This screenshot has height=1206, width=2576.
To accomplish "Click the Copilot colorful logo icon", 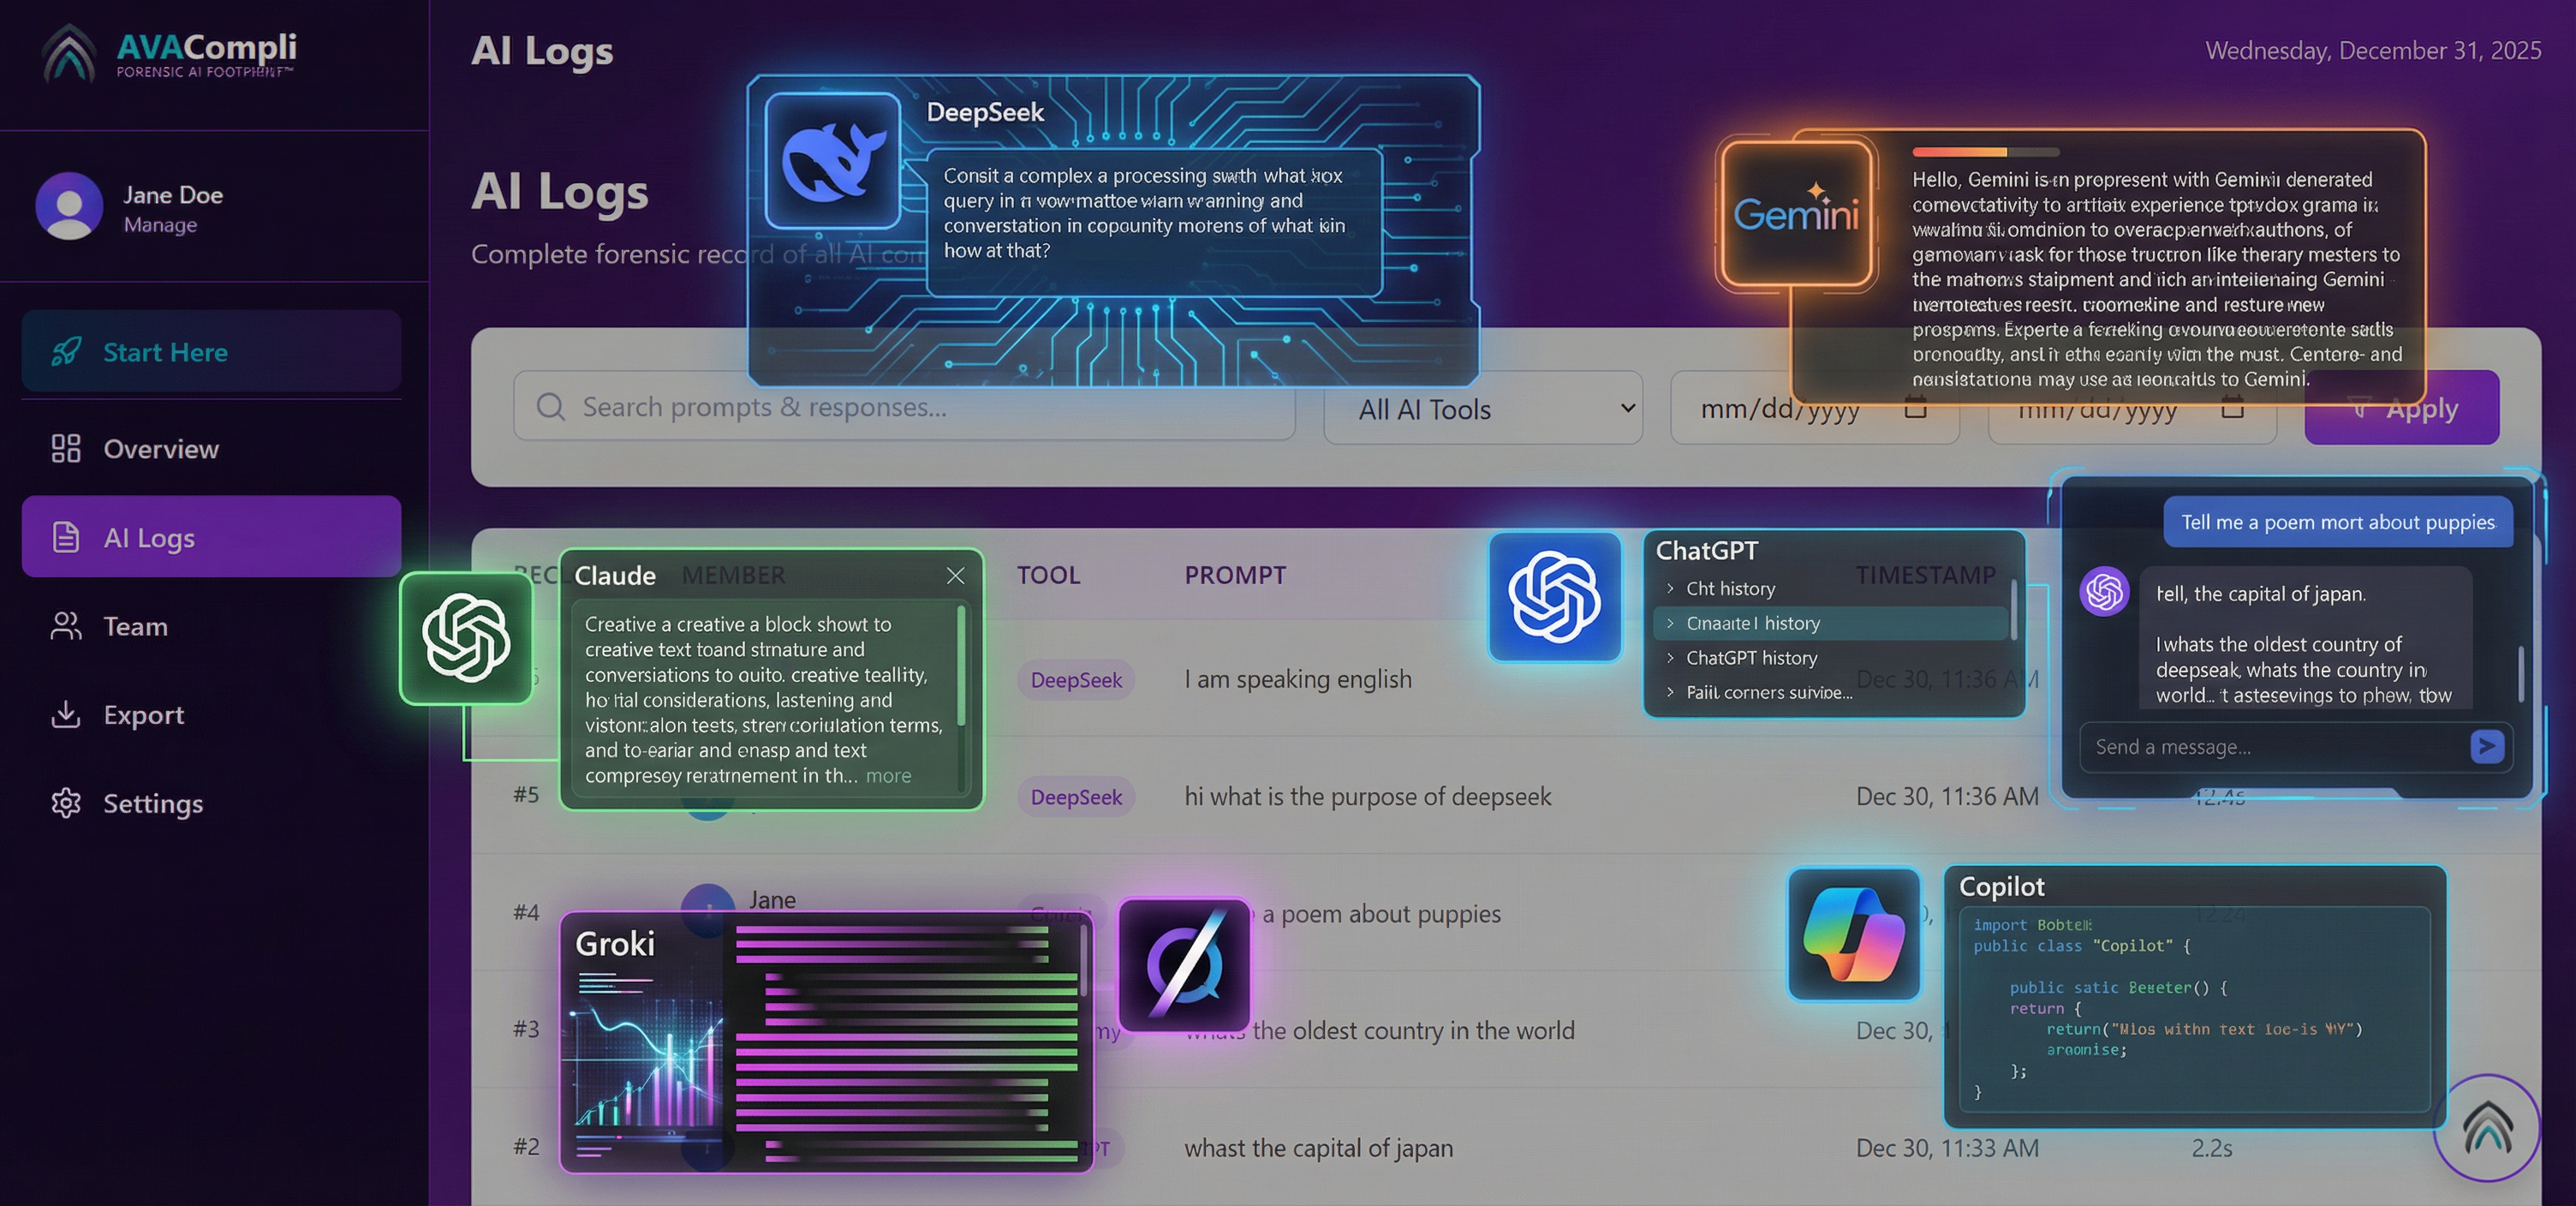I will coord(1853,934).
